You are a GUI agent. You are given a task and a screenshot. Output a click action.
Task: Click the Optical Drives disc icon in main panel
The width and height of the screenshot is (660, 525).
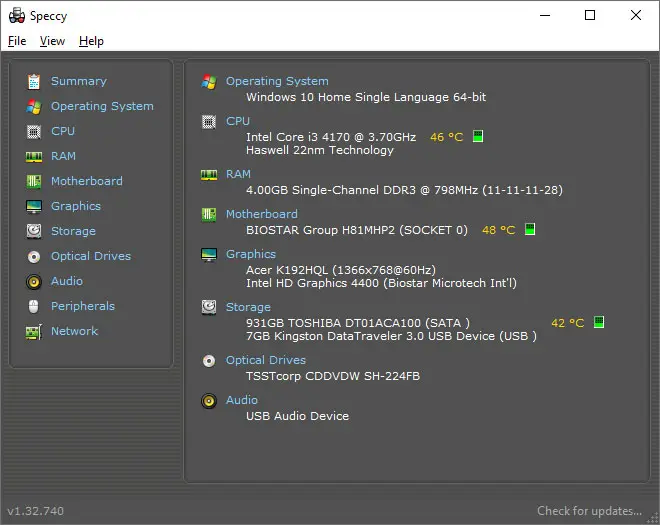209,361
